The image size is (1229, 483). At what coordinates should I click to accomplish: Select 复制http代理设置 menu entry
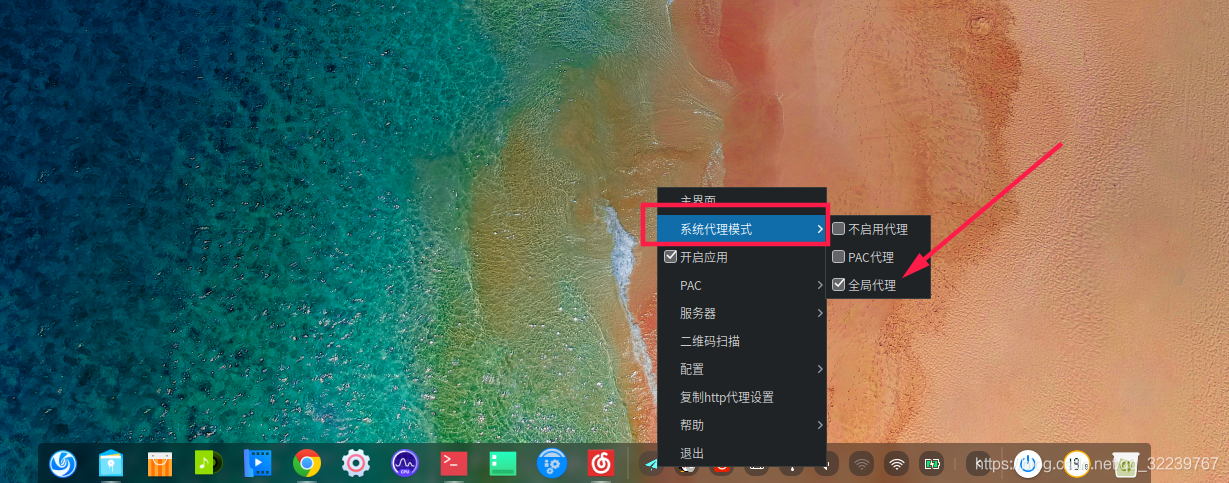[742, 397]
